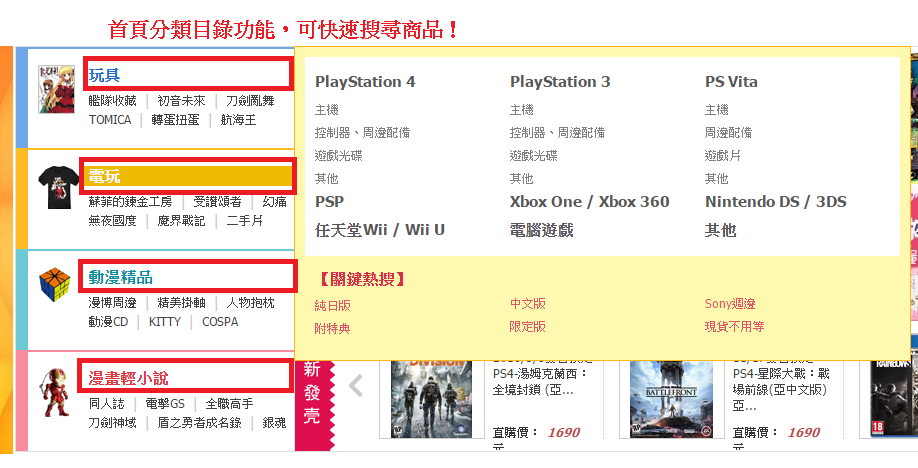918x468 pixels.
Task: Click the 現貨不用等 hot keyword
Action: click(734, 326)
